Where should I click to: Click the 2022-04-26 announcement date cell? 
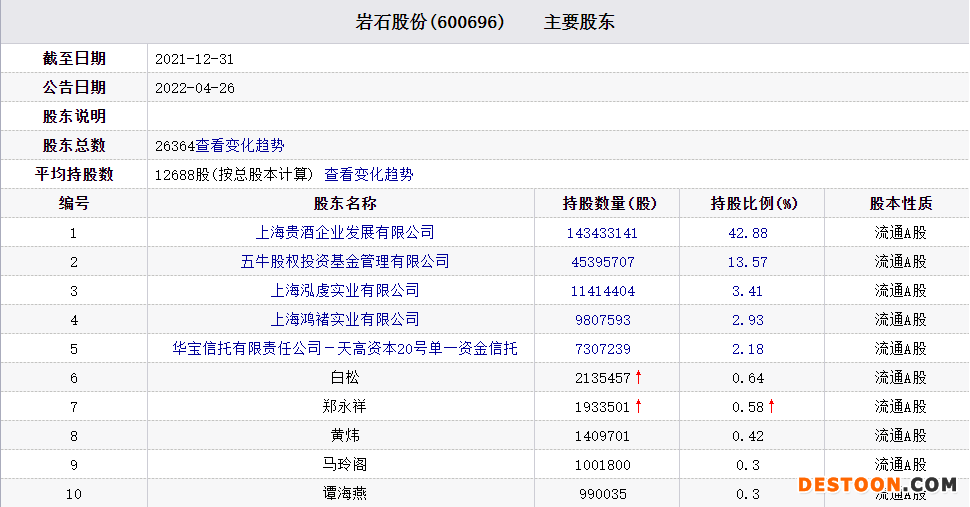pyautogui.click(x=195, y=88)
